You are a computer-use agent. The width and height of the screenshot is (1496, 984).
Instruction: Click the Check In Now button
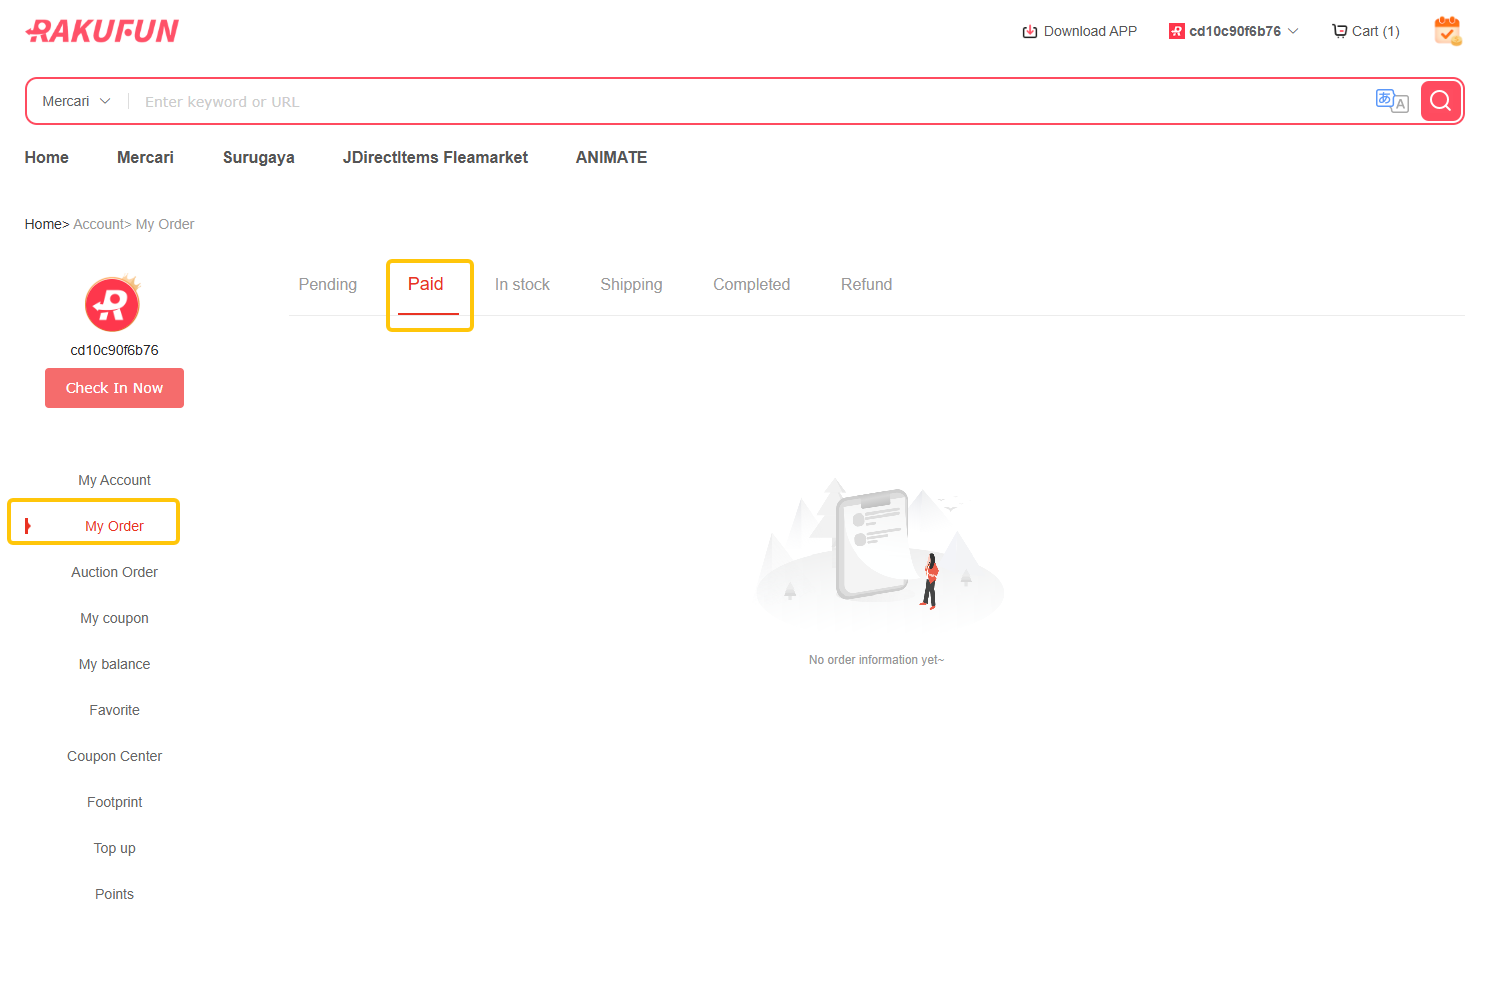114,388
